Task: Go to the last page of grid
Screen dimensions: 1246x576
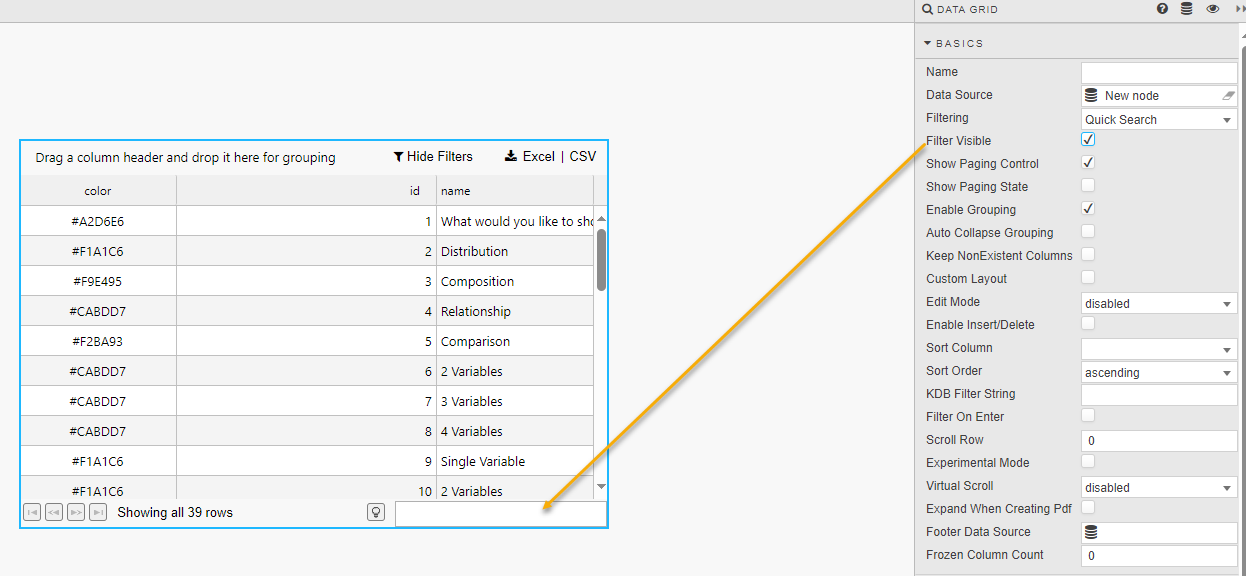Action: coord(98,513)
